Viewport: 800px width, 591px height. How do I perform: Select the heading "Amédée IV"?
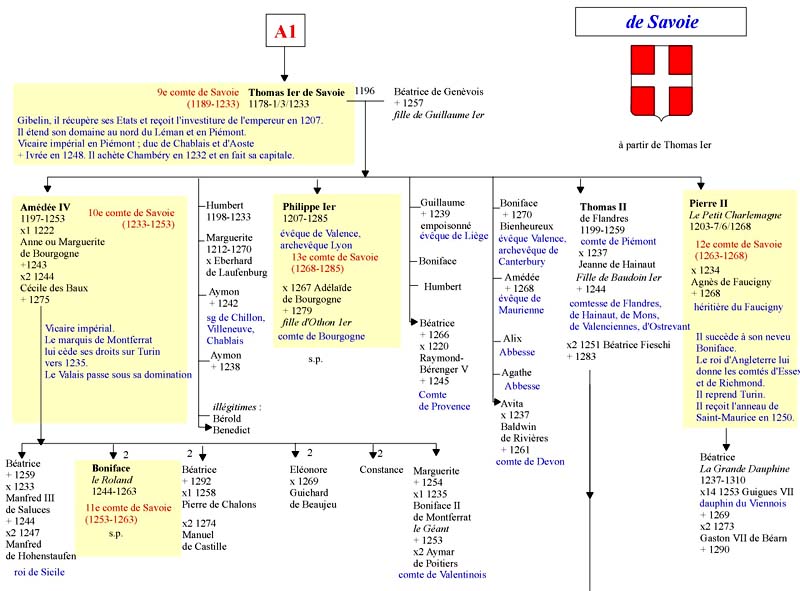[x=45, y=207]
